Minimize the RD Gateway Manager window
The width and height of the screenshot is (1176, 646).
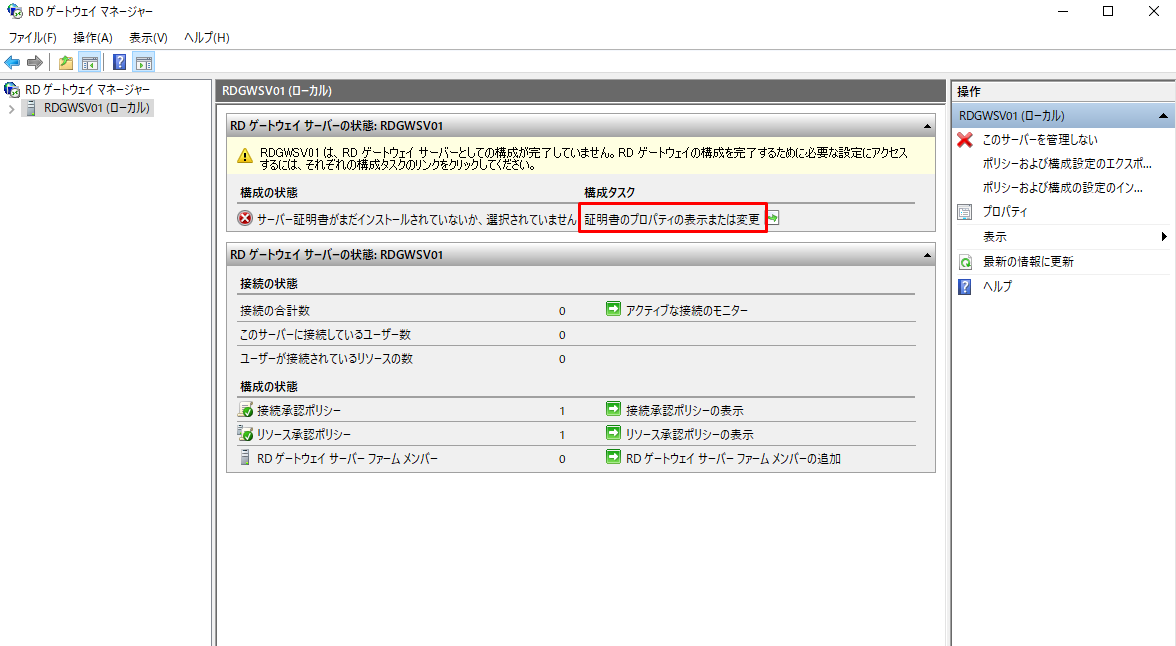coord(1063,11)
